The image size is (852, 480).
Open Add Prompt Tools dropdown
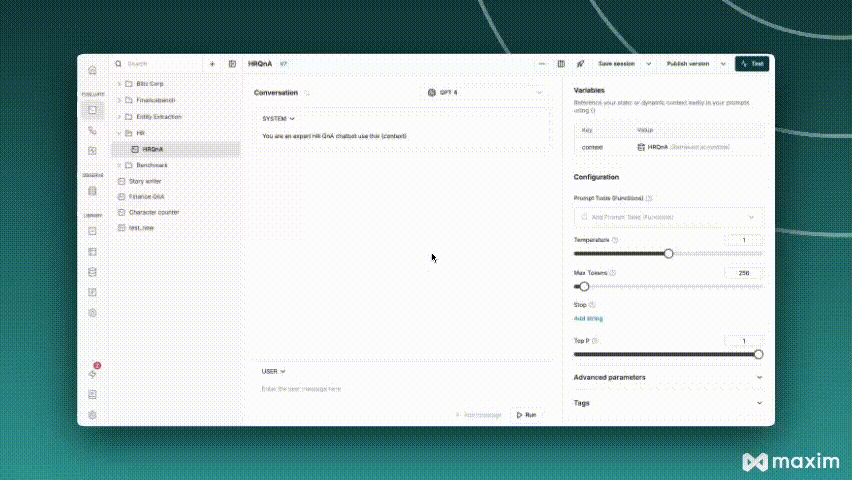pyautogui.click(x=668, y=217)
